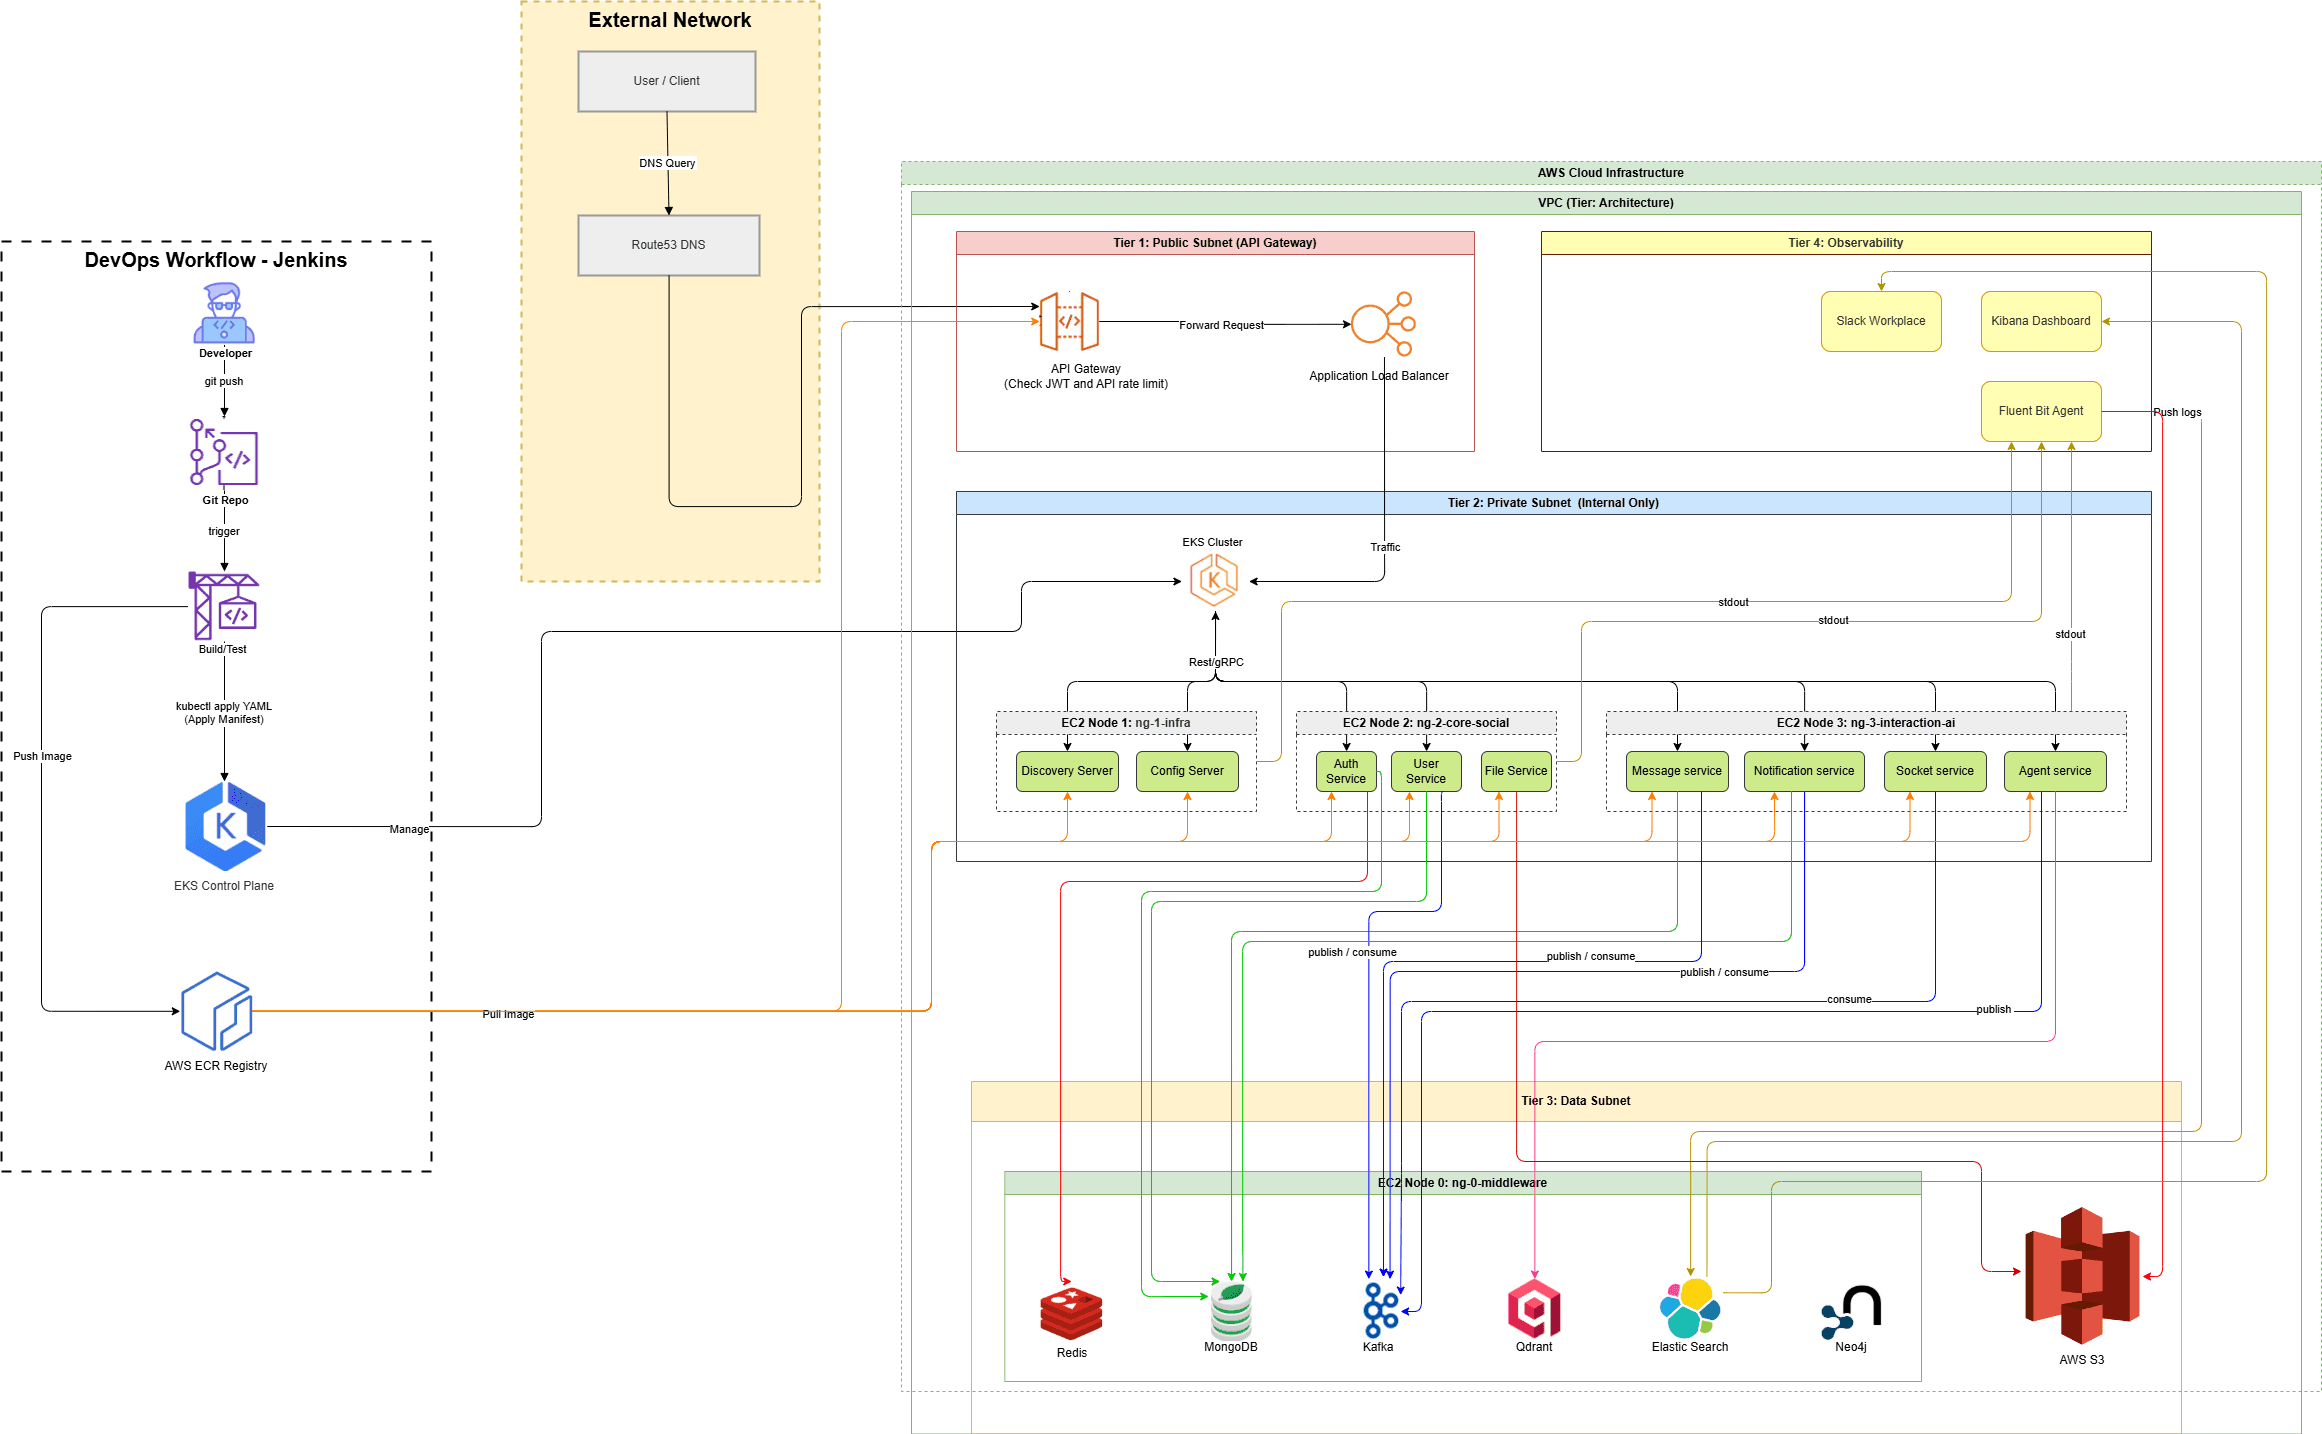Click the Git Repo icon

pyautogui.click(x=224, y=453)
